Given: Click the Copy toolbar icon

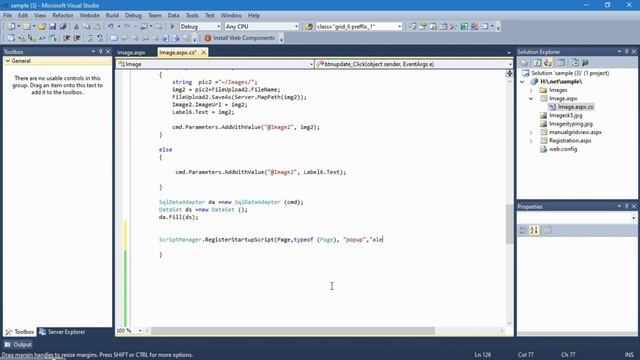Looking at the screenshot, I should pos(87,27).
